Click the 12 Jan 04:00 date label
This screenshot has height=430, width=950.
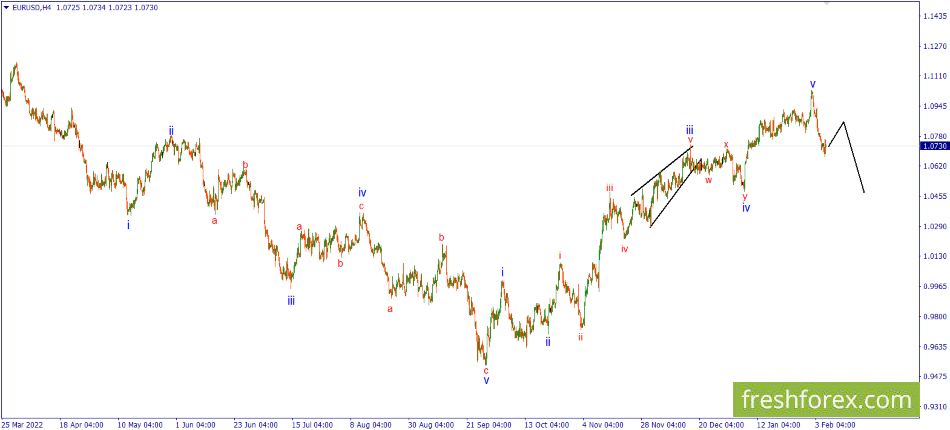tap(777, 425)
